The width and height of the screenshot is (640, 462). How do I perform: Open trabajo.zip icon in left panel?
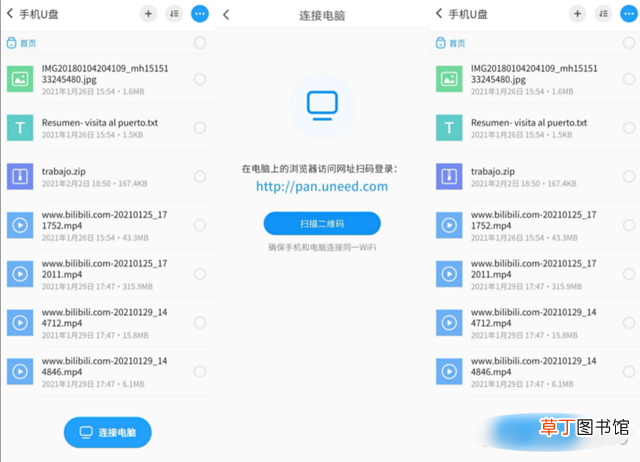(x=20, y=176)
